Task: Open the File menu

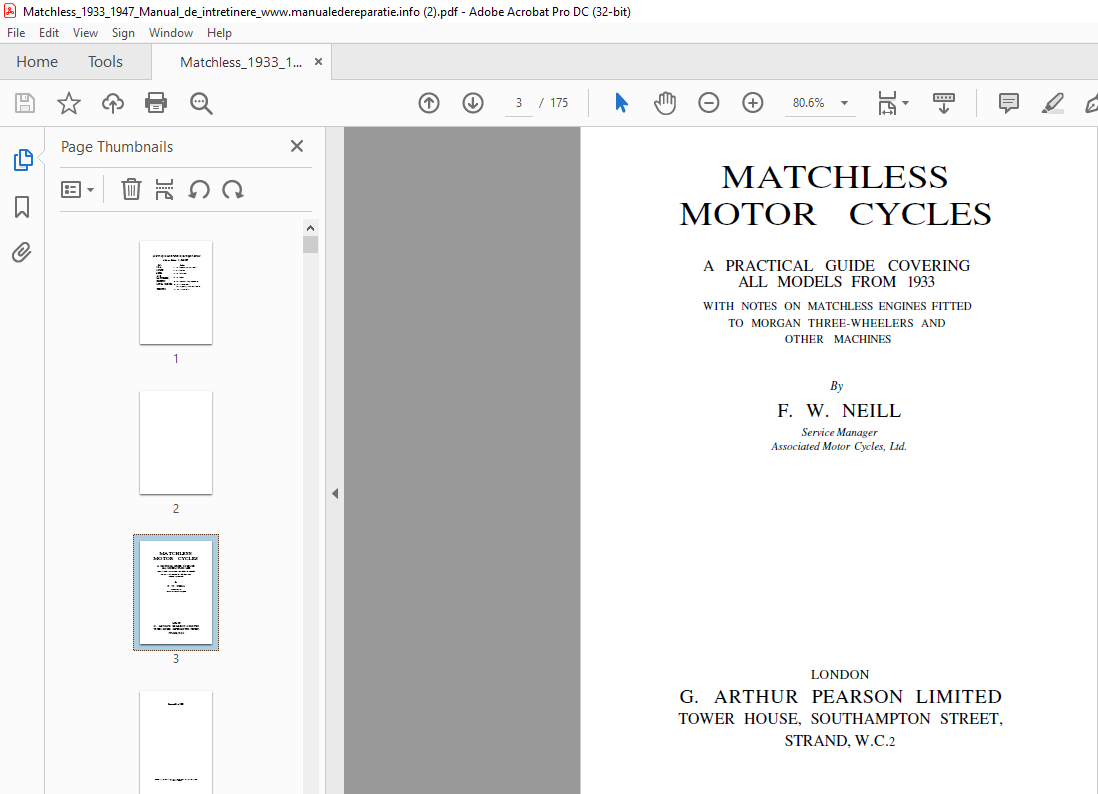Action: pos(15,33)
